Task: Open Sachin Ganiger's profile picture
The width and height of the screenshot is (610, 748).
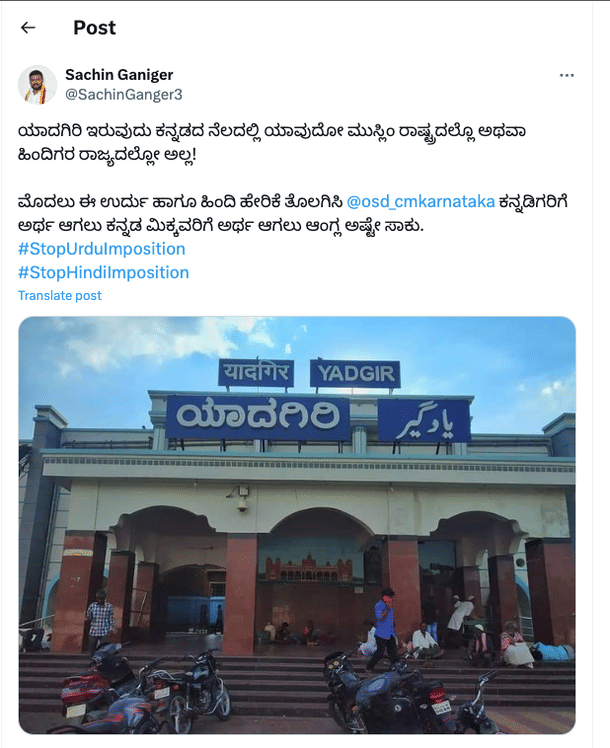Action: [x=37, y=84]
